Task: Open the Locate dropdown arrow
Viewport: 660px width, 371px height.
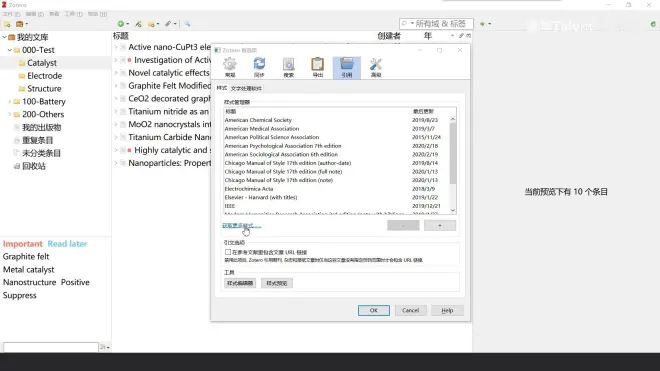Action: (490, 24)
